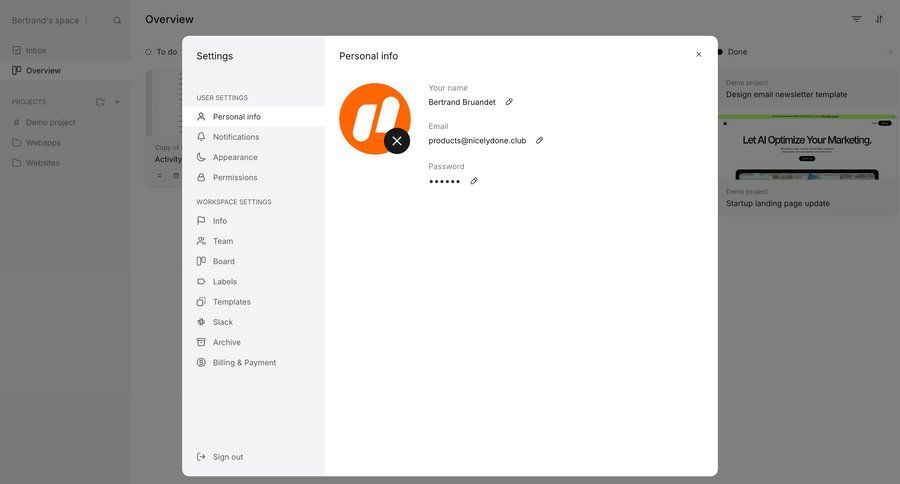Click the new folder icon beside Projects
Image resolution: width=900 pixels, height=484 pixels.
tap(100, 102)
